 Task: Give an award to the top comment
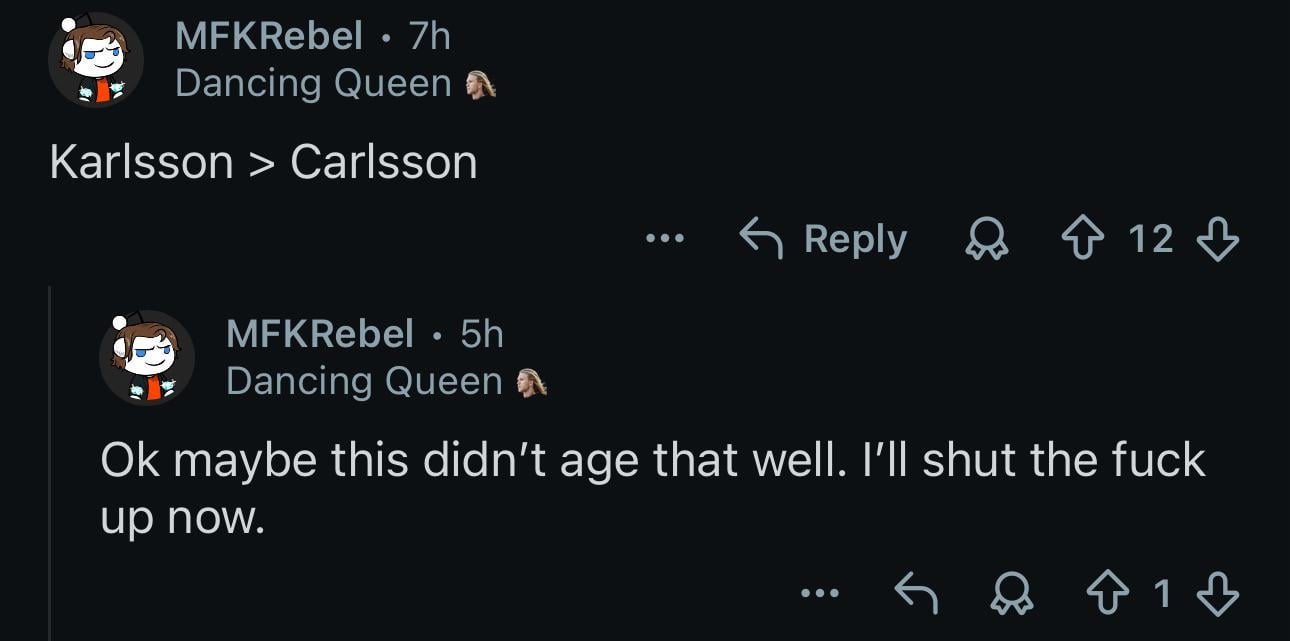(x=985, y=238)
